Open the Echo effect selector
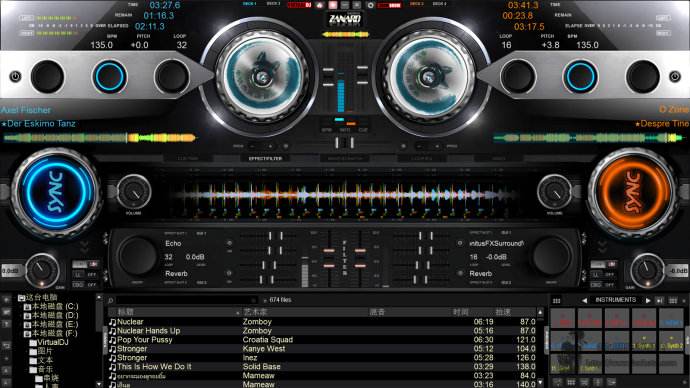The height and width of the screenshot is (388, 690). pos(173,243)
